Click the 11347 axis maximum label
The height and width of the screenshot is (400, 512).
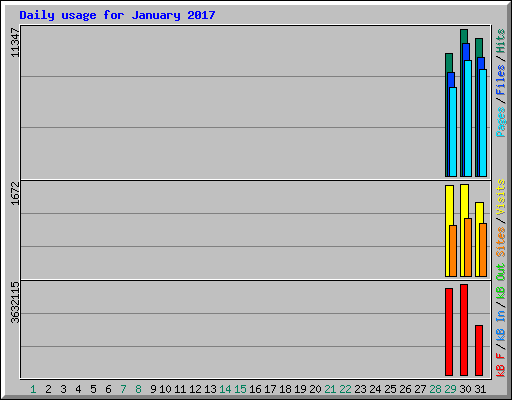[15, 42]
